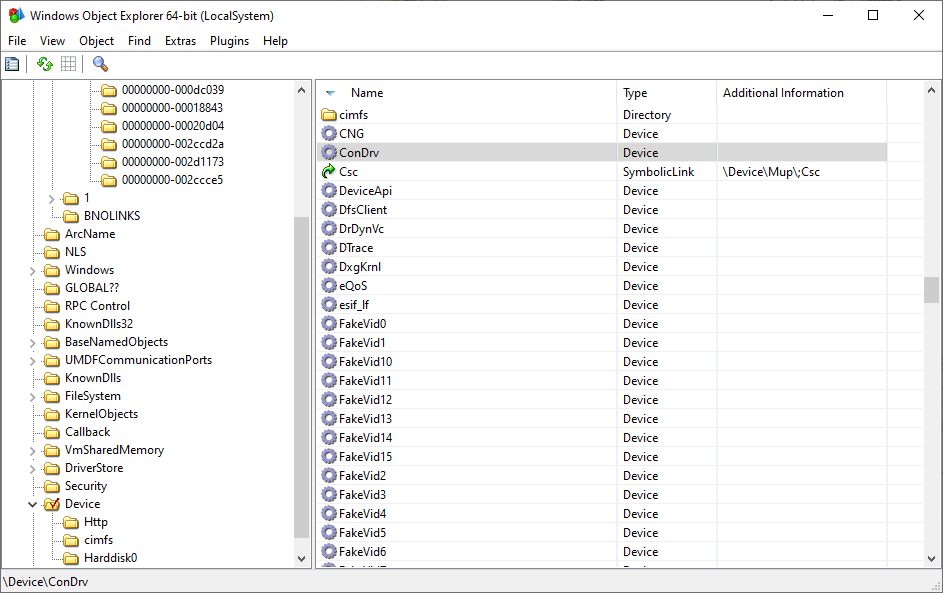Click the object list scroll down arrow
Viewport: 943px width, 593px height.
click(931, 559)
